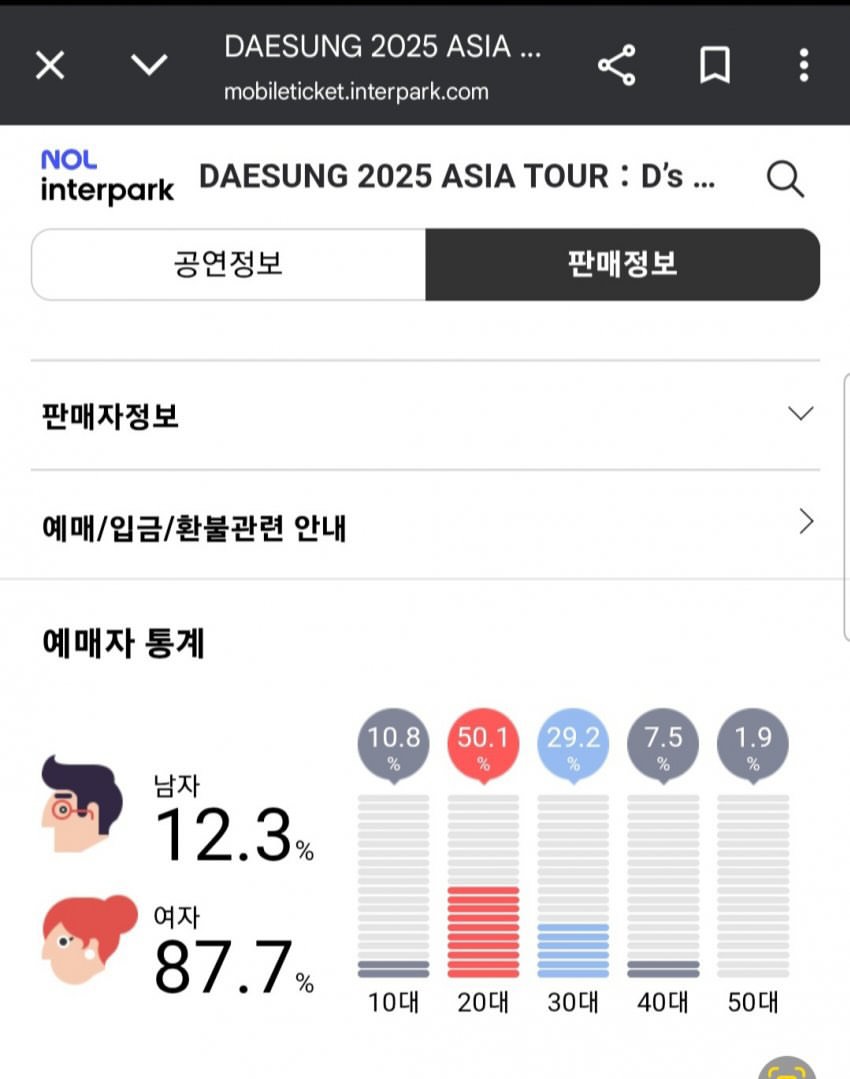Image resolution: width=850 pixels, height=1079 pixels.
Task: Open 예매/입금/환불관련 안내 arrow
Action: point(805,522)
